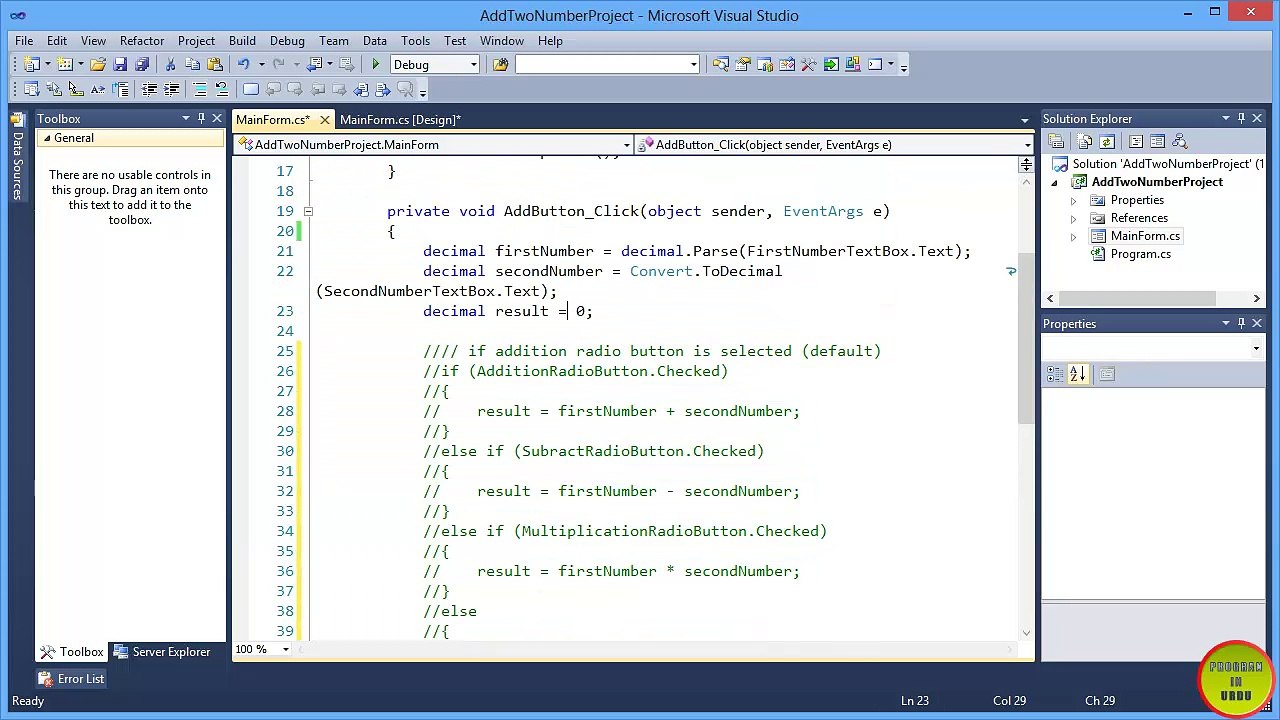
Task: Cut selection using the scissors icon
Action: point(170,64)
